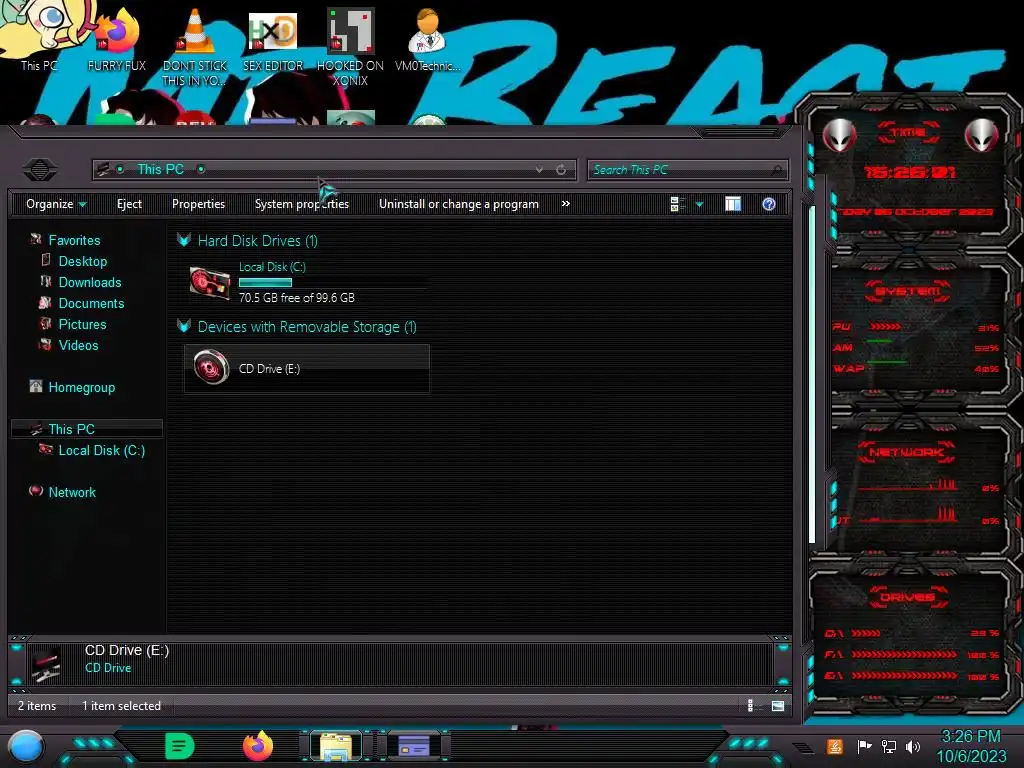Click '1 item selected' status text
The width and height of the screenshot is (1024, 768).
pos(121,705)
